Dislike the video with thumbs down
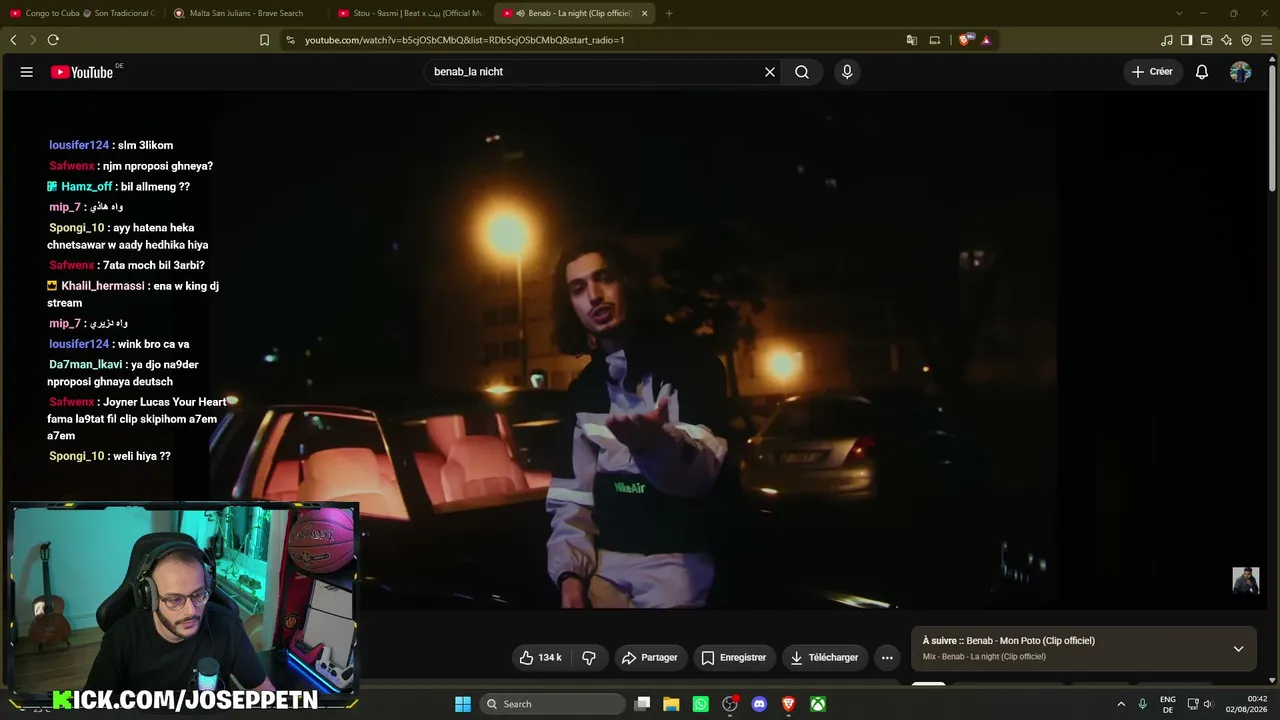Screen dimensions: 1280x720 click(589, 658)
